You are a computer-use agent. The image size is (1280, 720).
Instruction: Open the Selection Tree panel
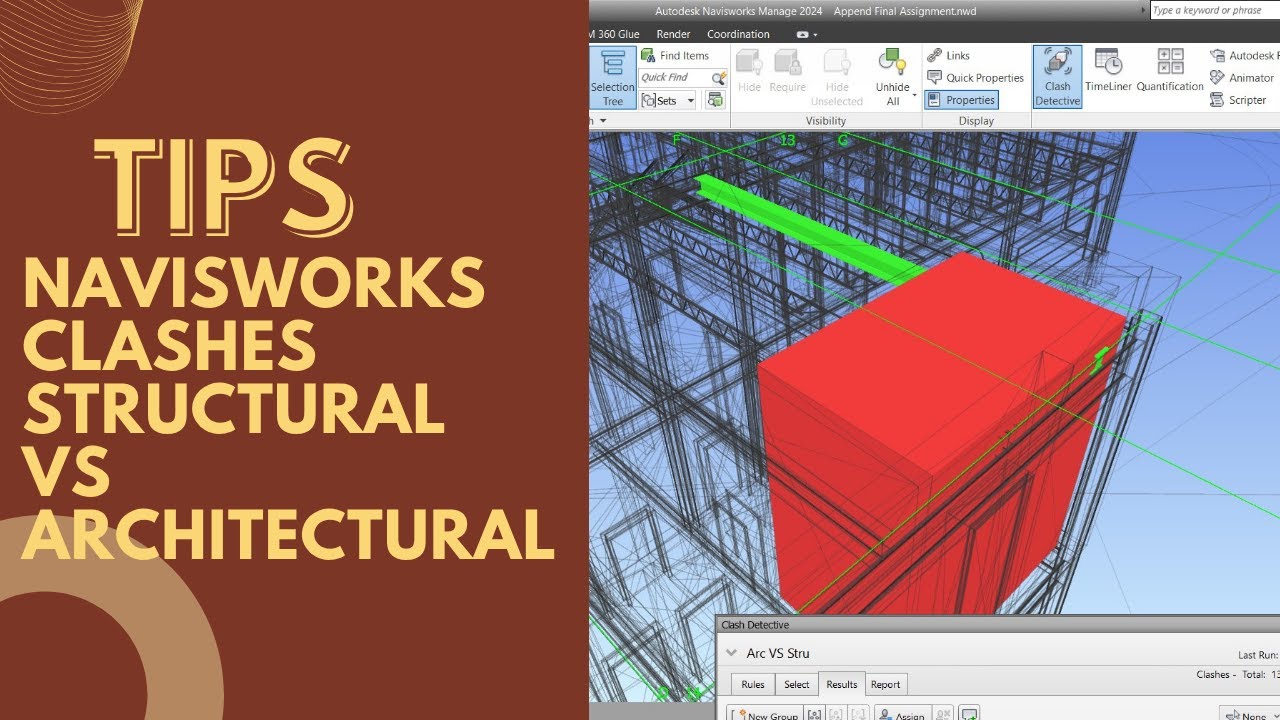612,77
